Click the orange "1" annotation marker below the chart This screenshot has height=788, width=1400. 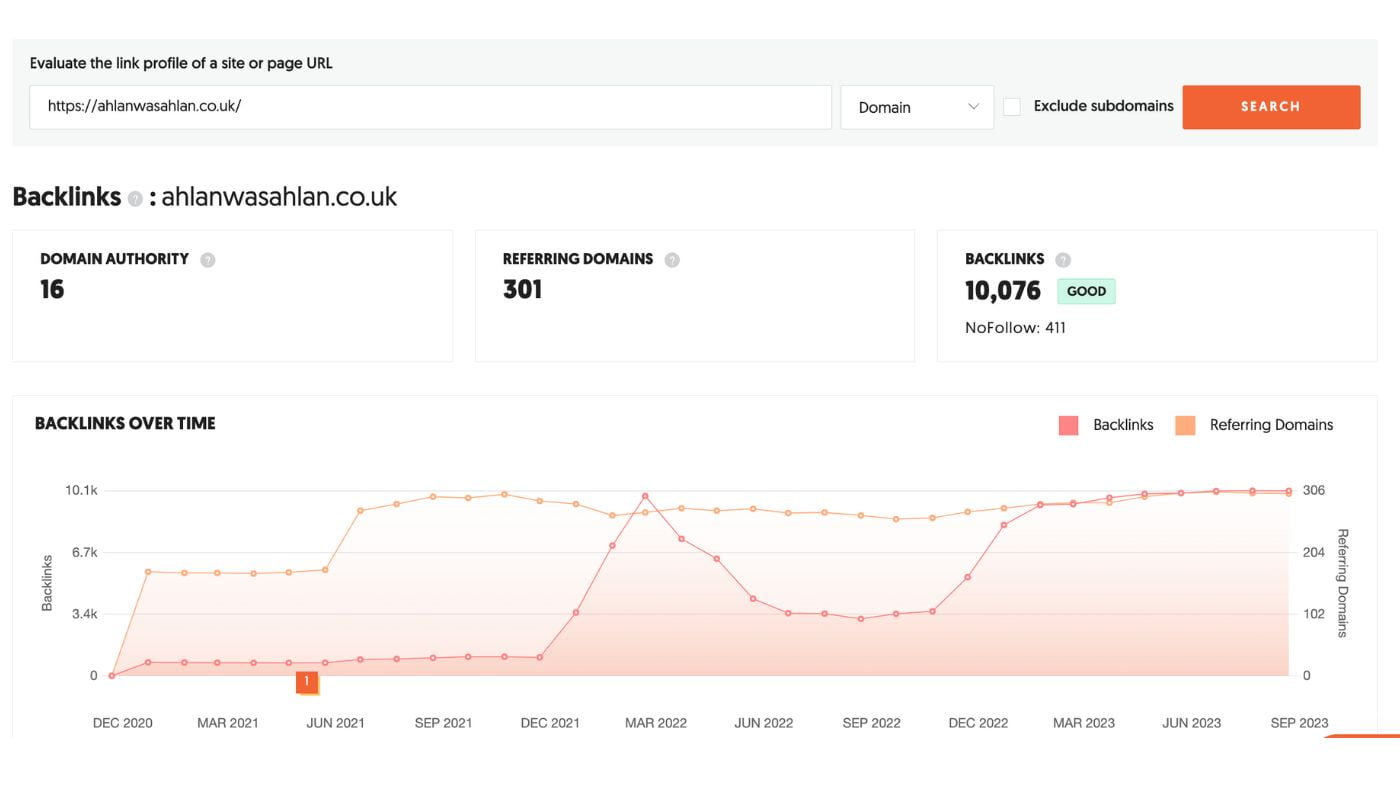pyautogui.click(x=305, y=680)
